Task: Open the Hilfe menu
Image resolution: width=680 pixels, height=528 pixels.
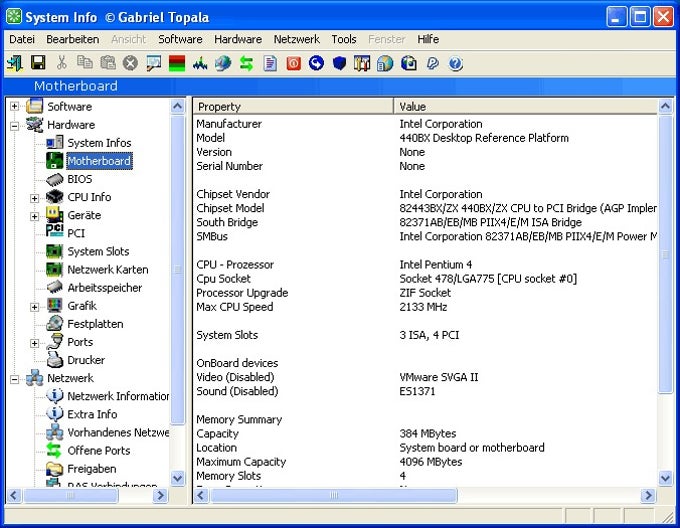Action: (428, 39)
